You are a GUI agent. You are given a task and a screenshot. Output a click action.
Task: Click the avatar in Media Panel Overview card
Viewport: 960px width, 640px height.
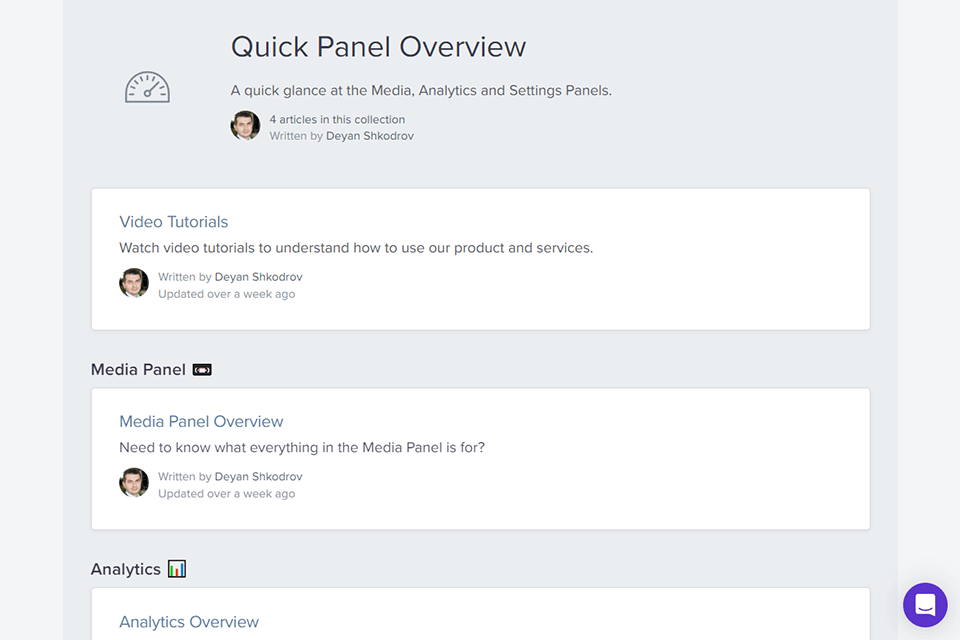click(134, 483)
